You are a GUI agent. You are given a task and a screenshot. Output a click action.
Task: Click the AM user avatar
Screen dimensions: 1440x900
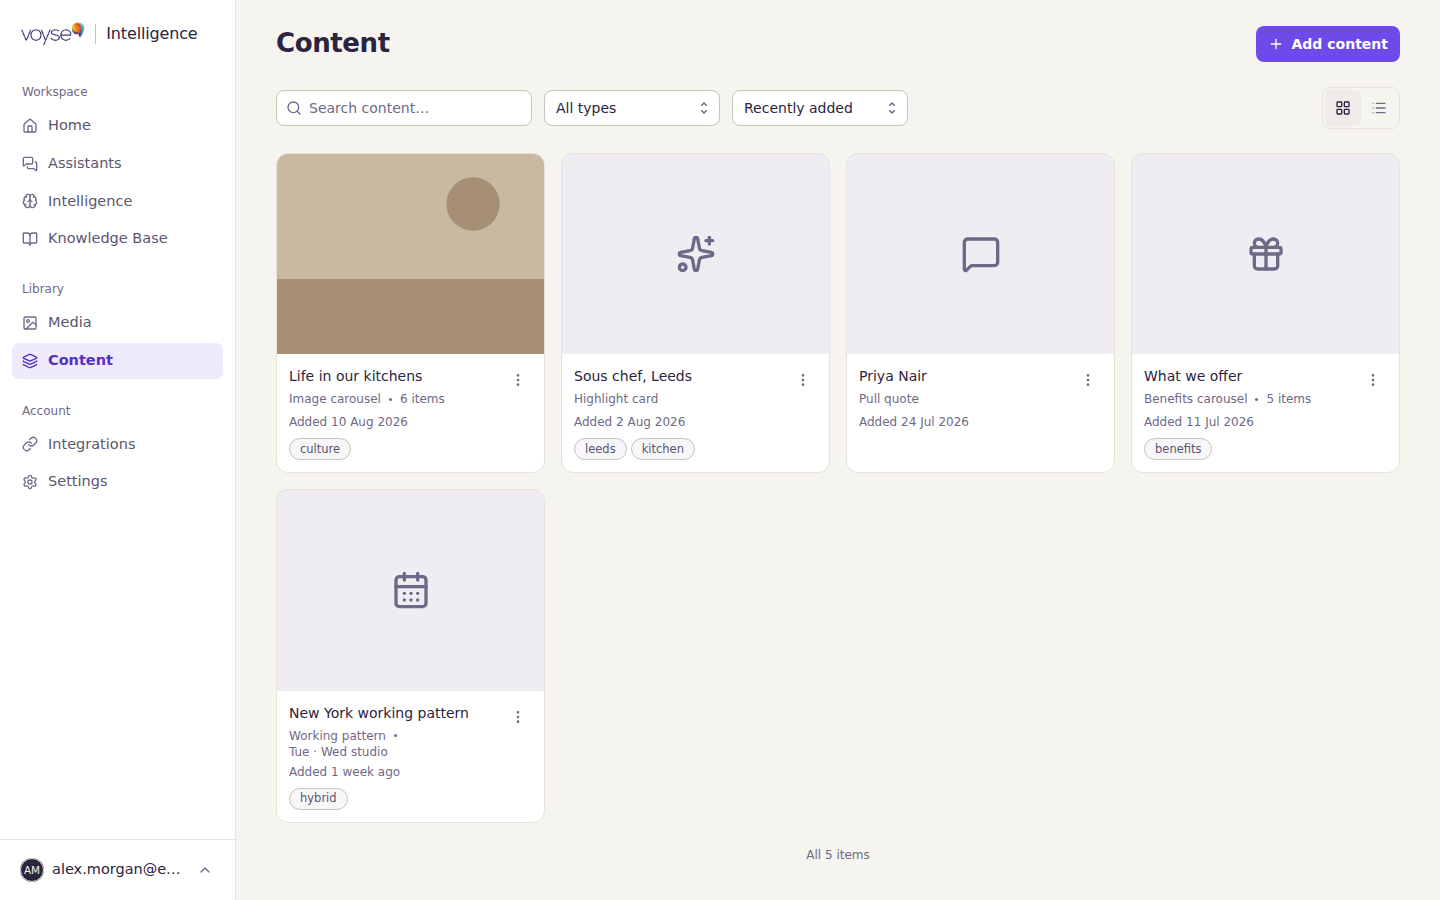pos(32,870)
